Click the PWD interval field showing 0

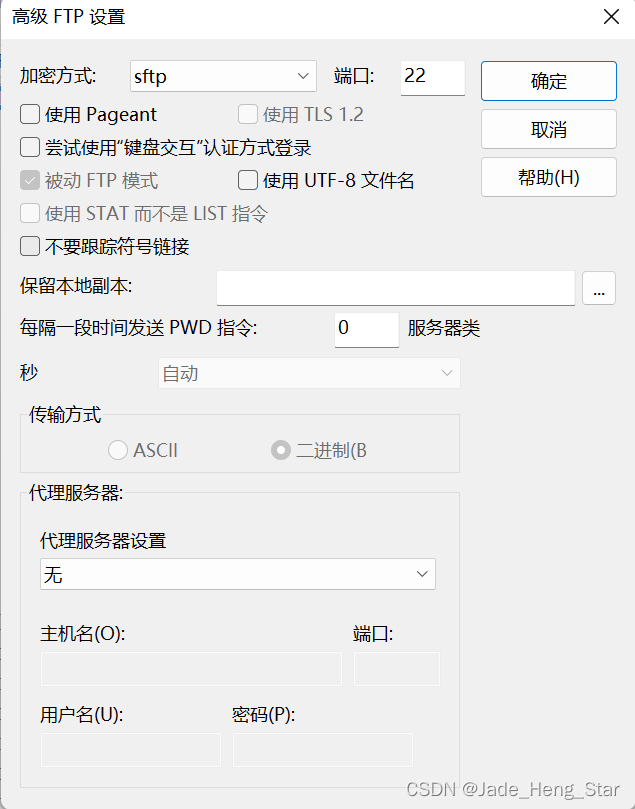pyautogui.click(x=366, y=330)
